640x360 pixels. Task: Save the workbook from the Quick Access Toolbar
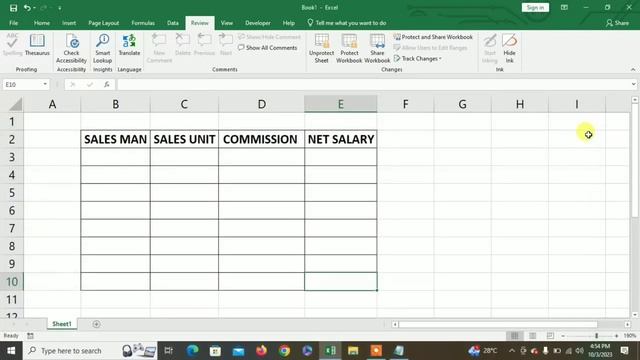pos(13,8)
